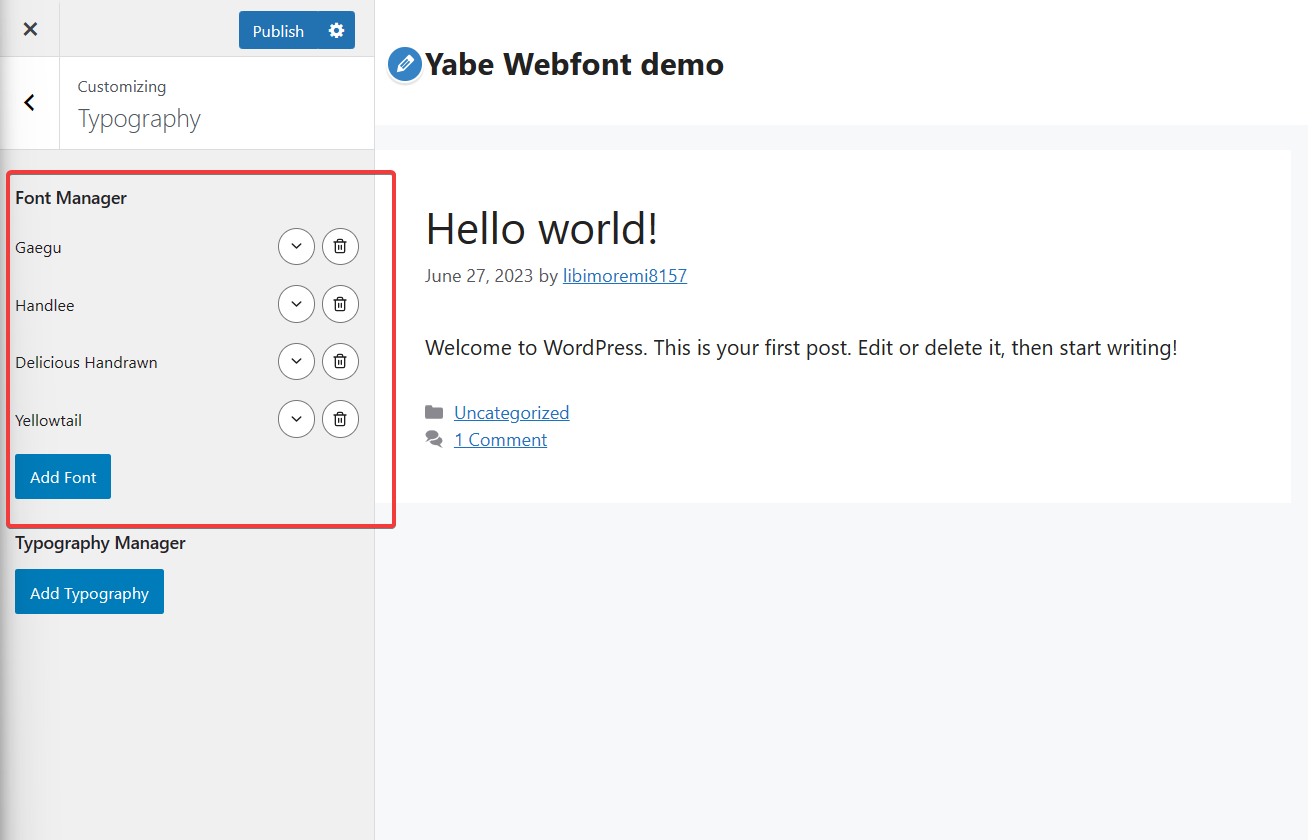Click the Add Typography button
The height and width of the screenshot is (840, 1308).
89,593
